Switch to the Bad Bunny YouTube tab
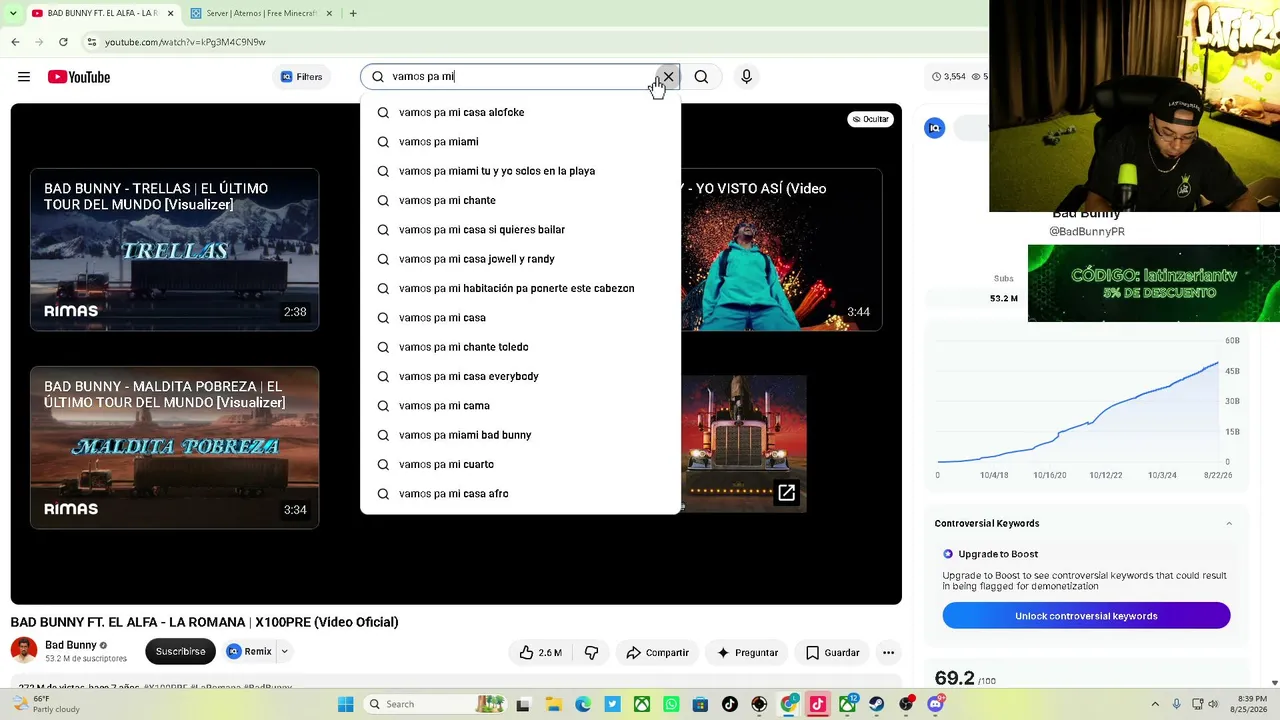Image resolution: width=1280 pixels, height=720 pixels. pyautogui.click(x=101, y=13)
